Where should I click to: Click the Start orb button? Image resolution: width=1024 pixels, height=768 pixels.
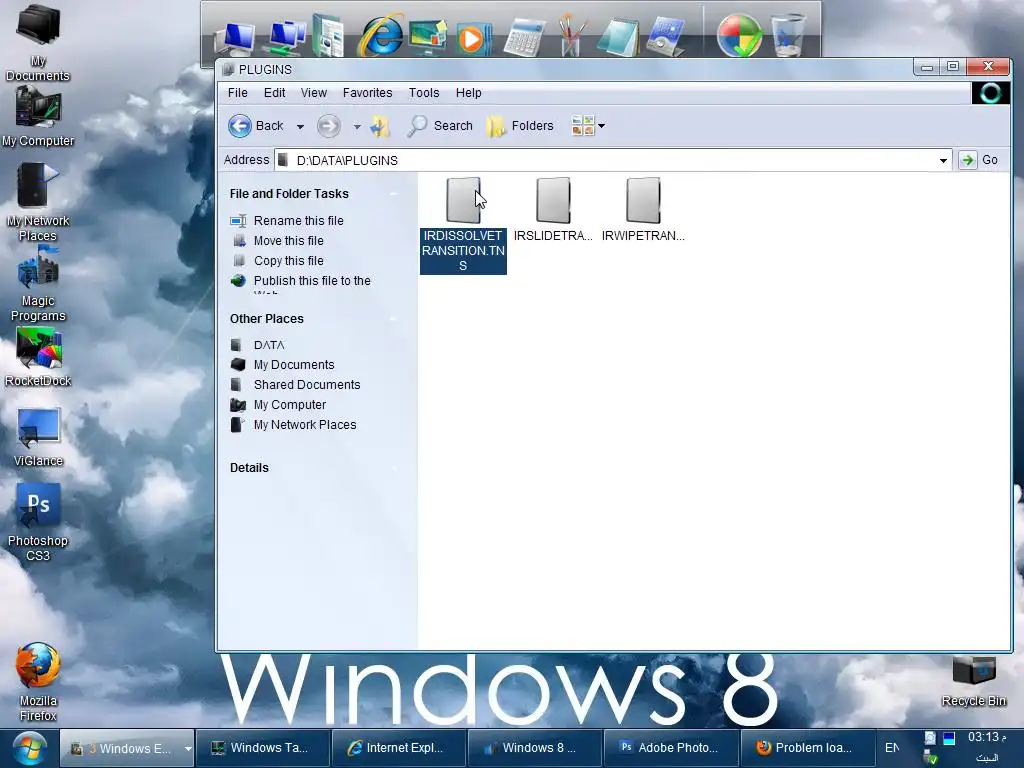pyautogui.click(x=29, y=748)
